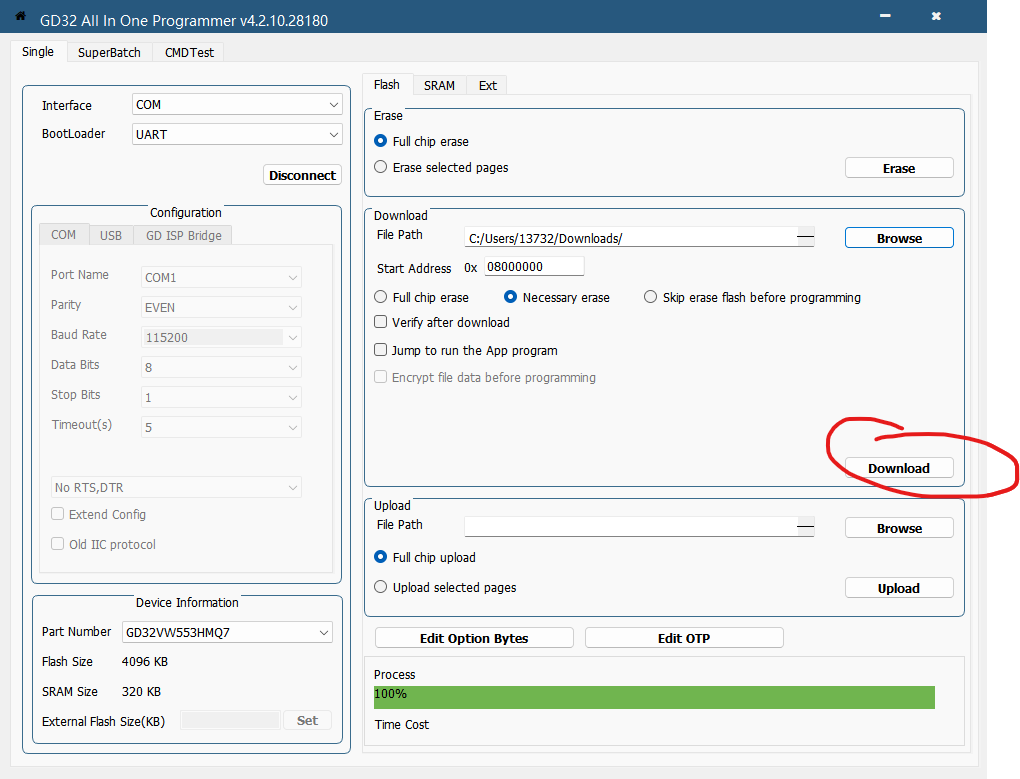Select Full chip erase in the Erase section

[x=381, y=141]
